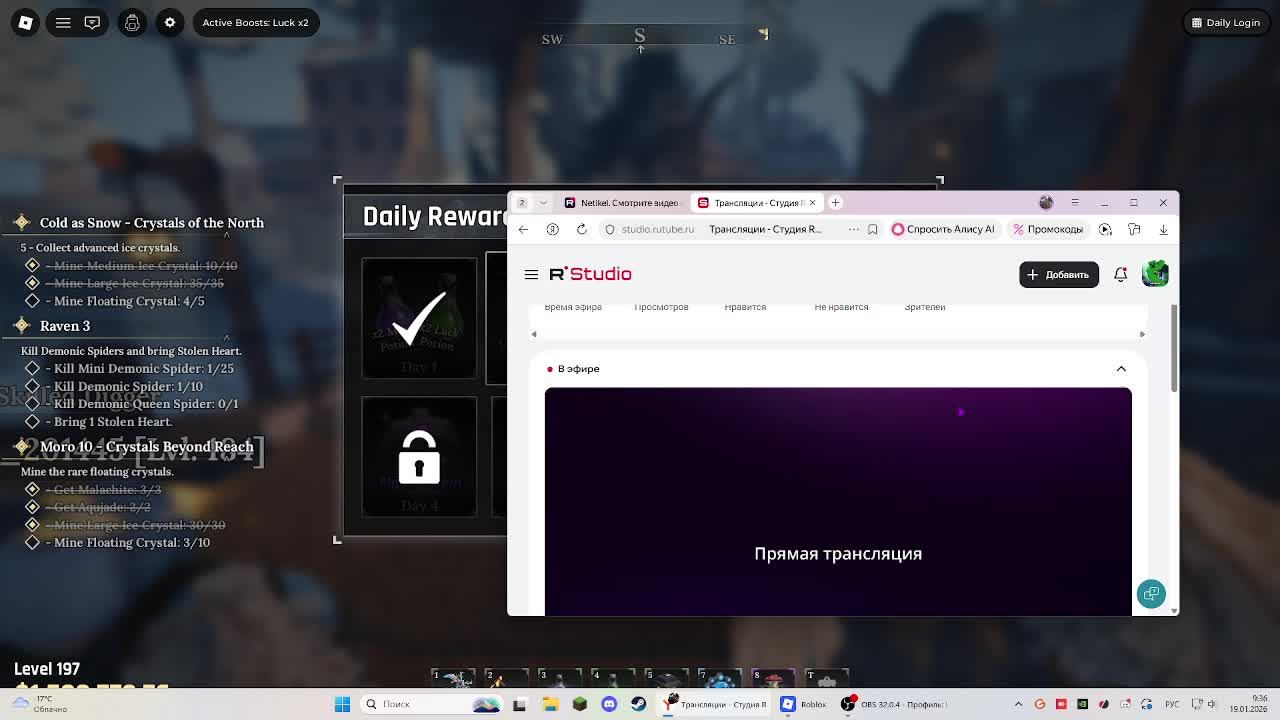Open the in-game chat panel
The height and width of the screenshot is (720, 1280).
tap(92, 22)
